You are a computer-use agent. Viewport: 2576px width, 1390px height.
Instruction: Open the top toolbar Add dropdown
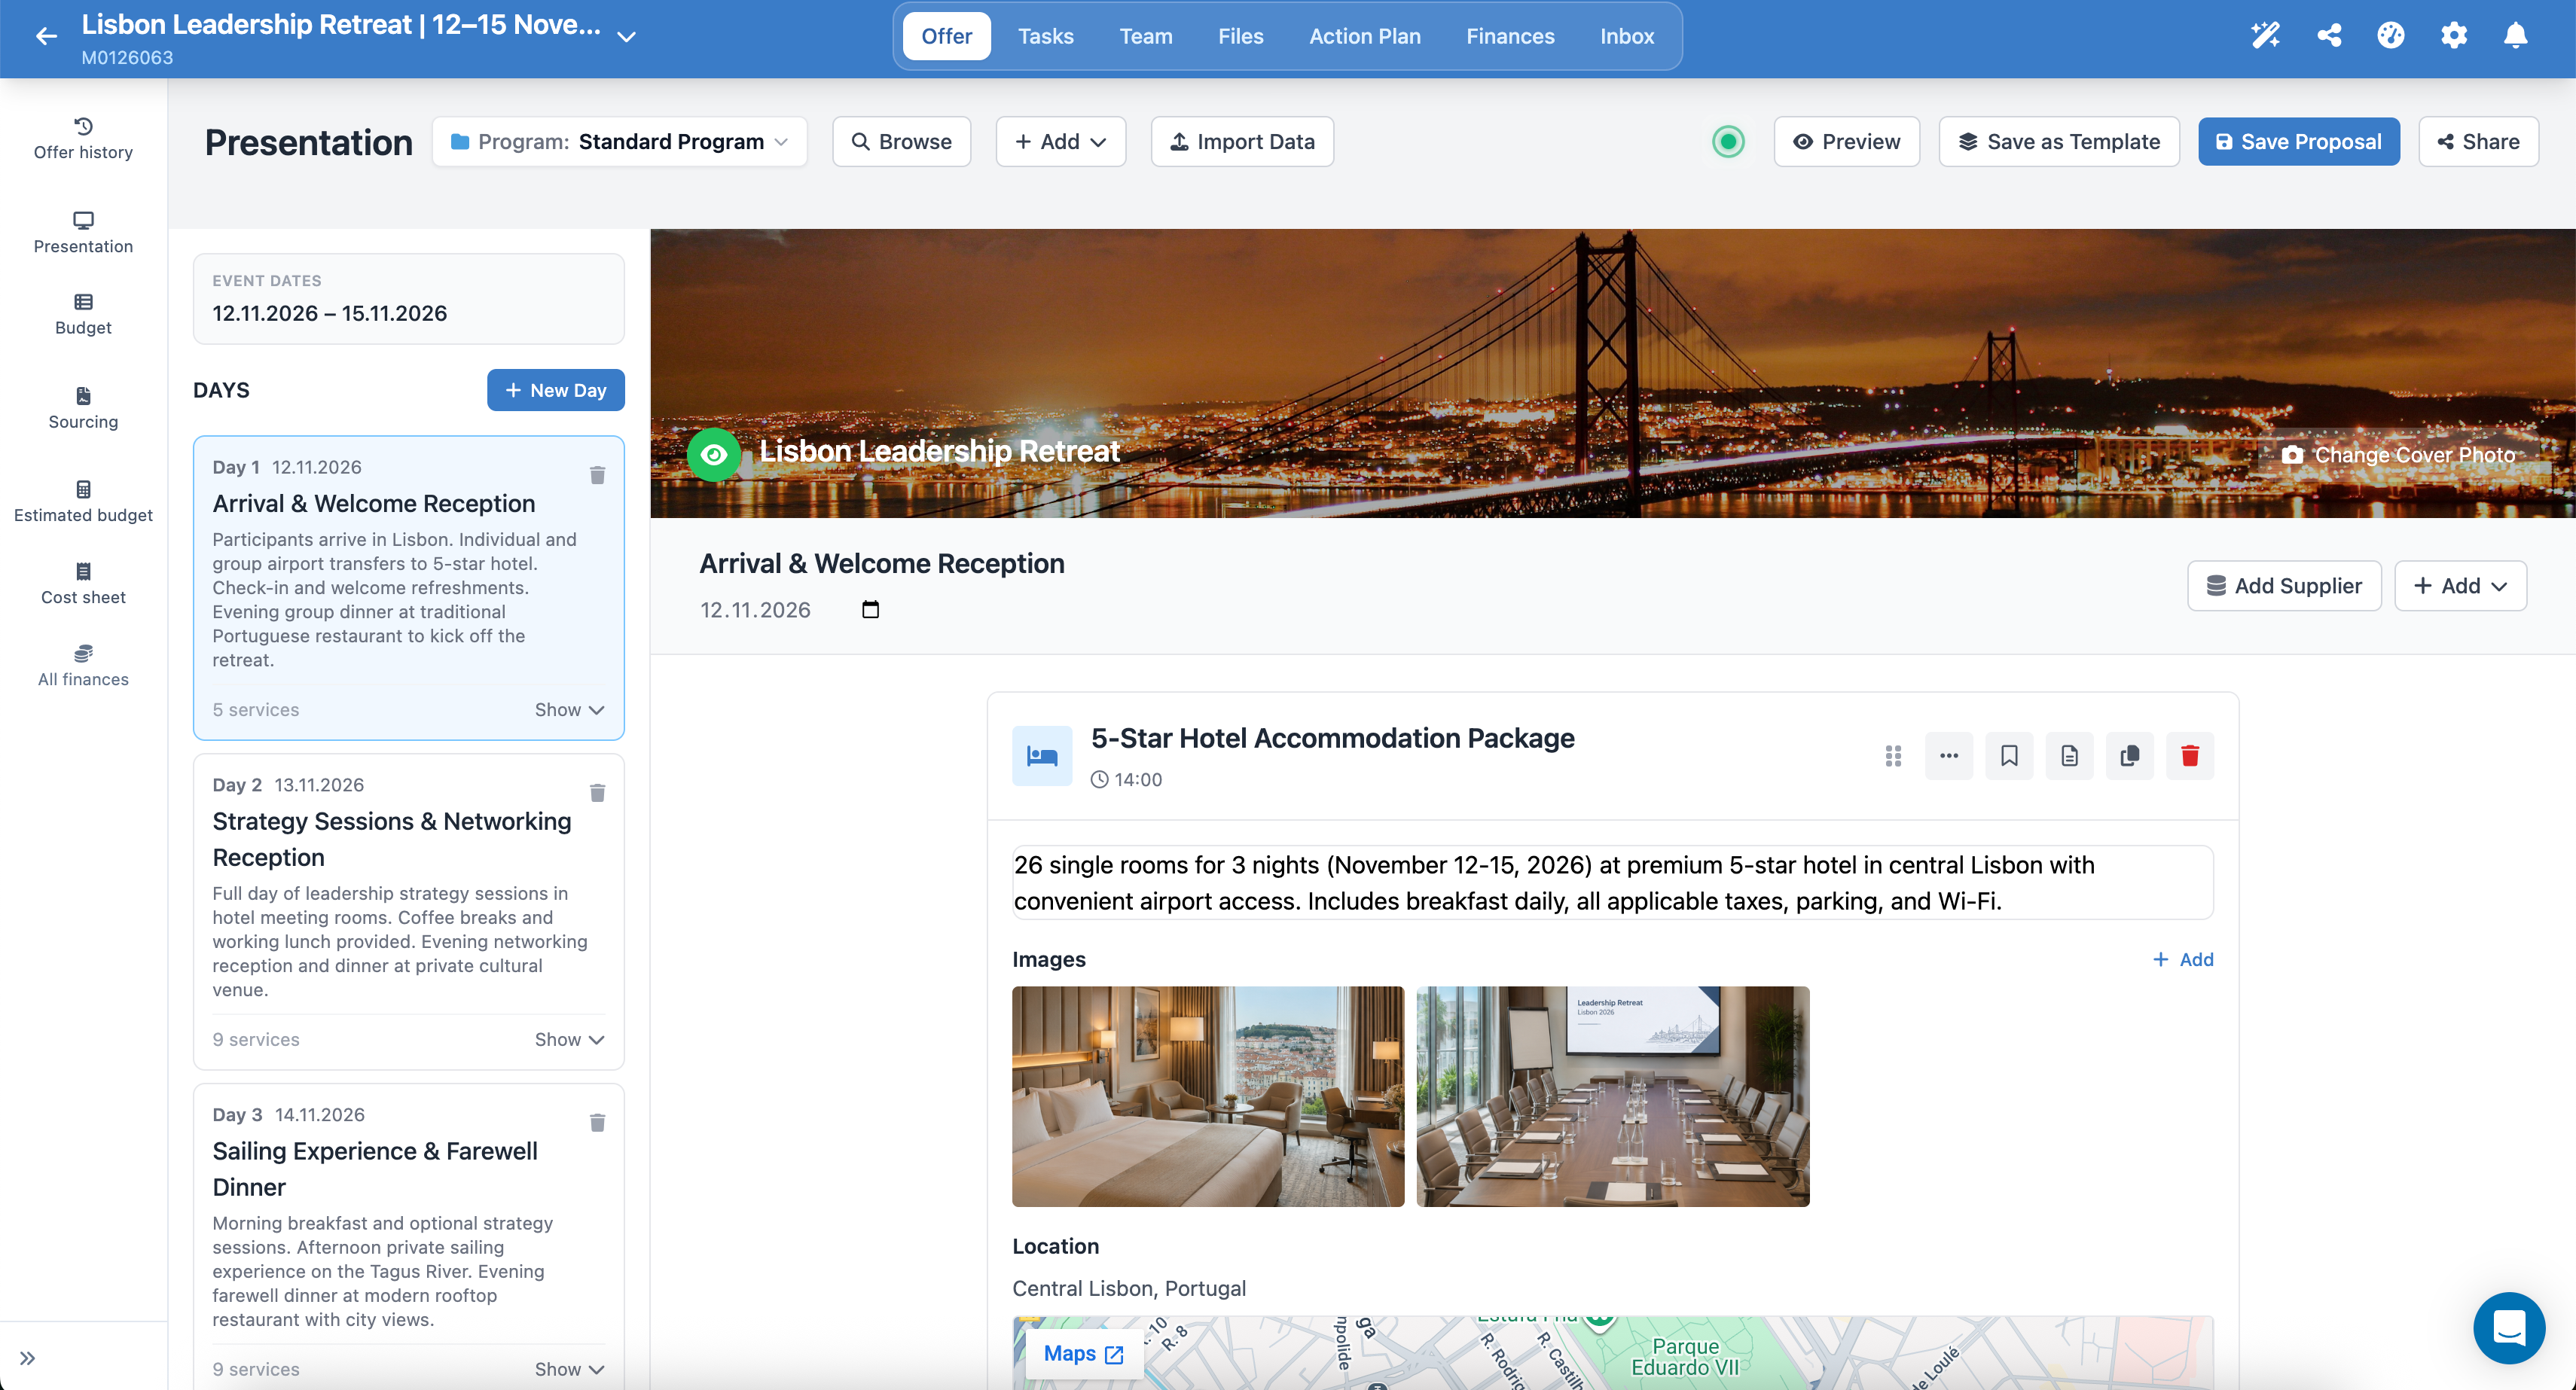coord(1060,141)
